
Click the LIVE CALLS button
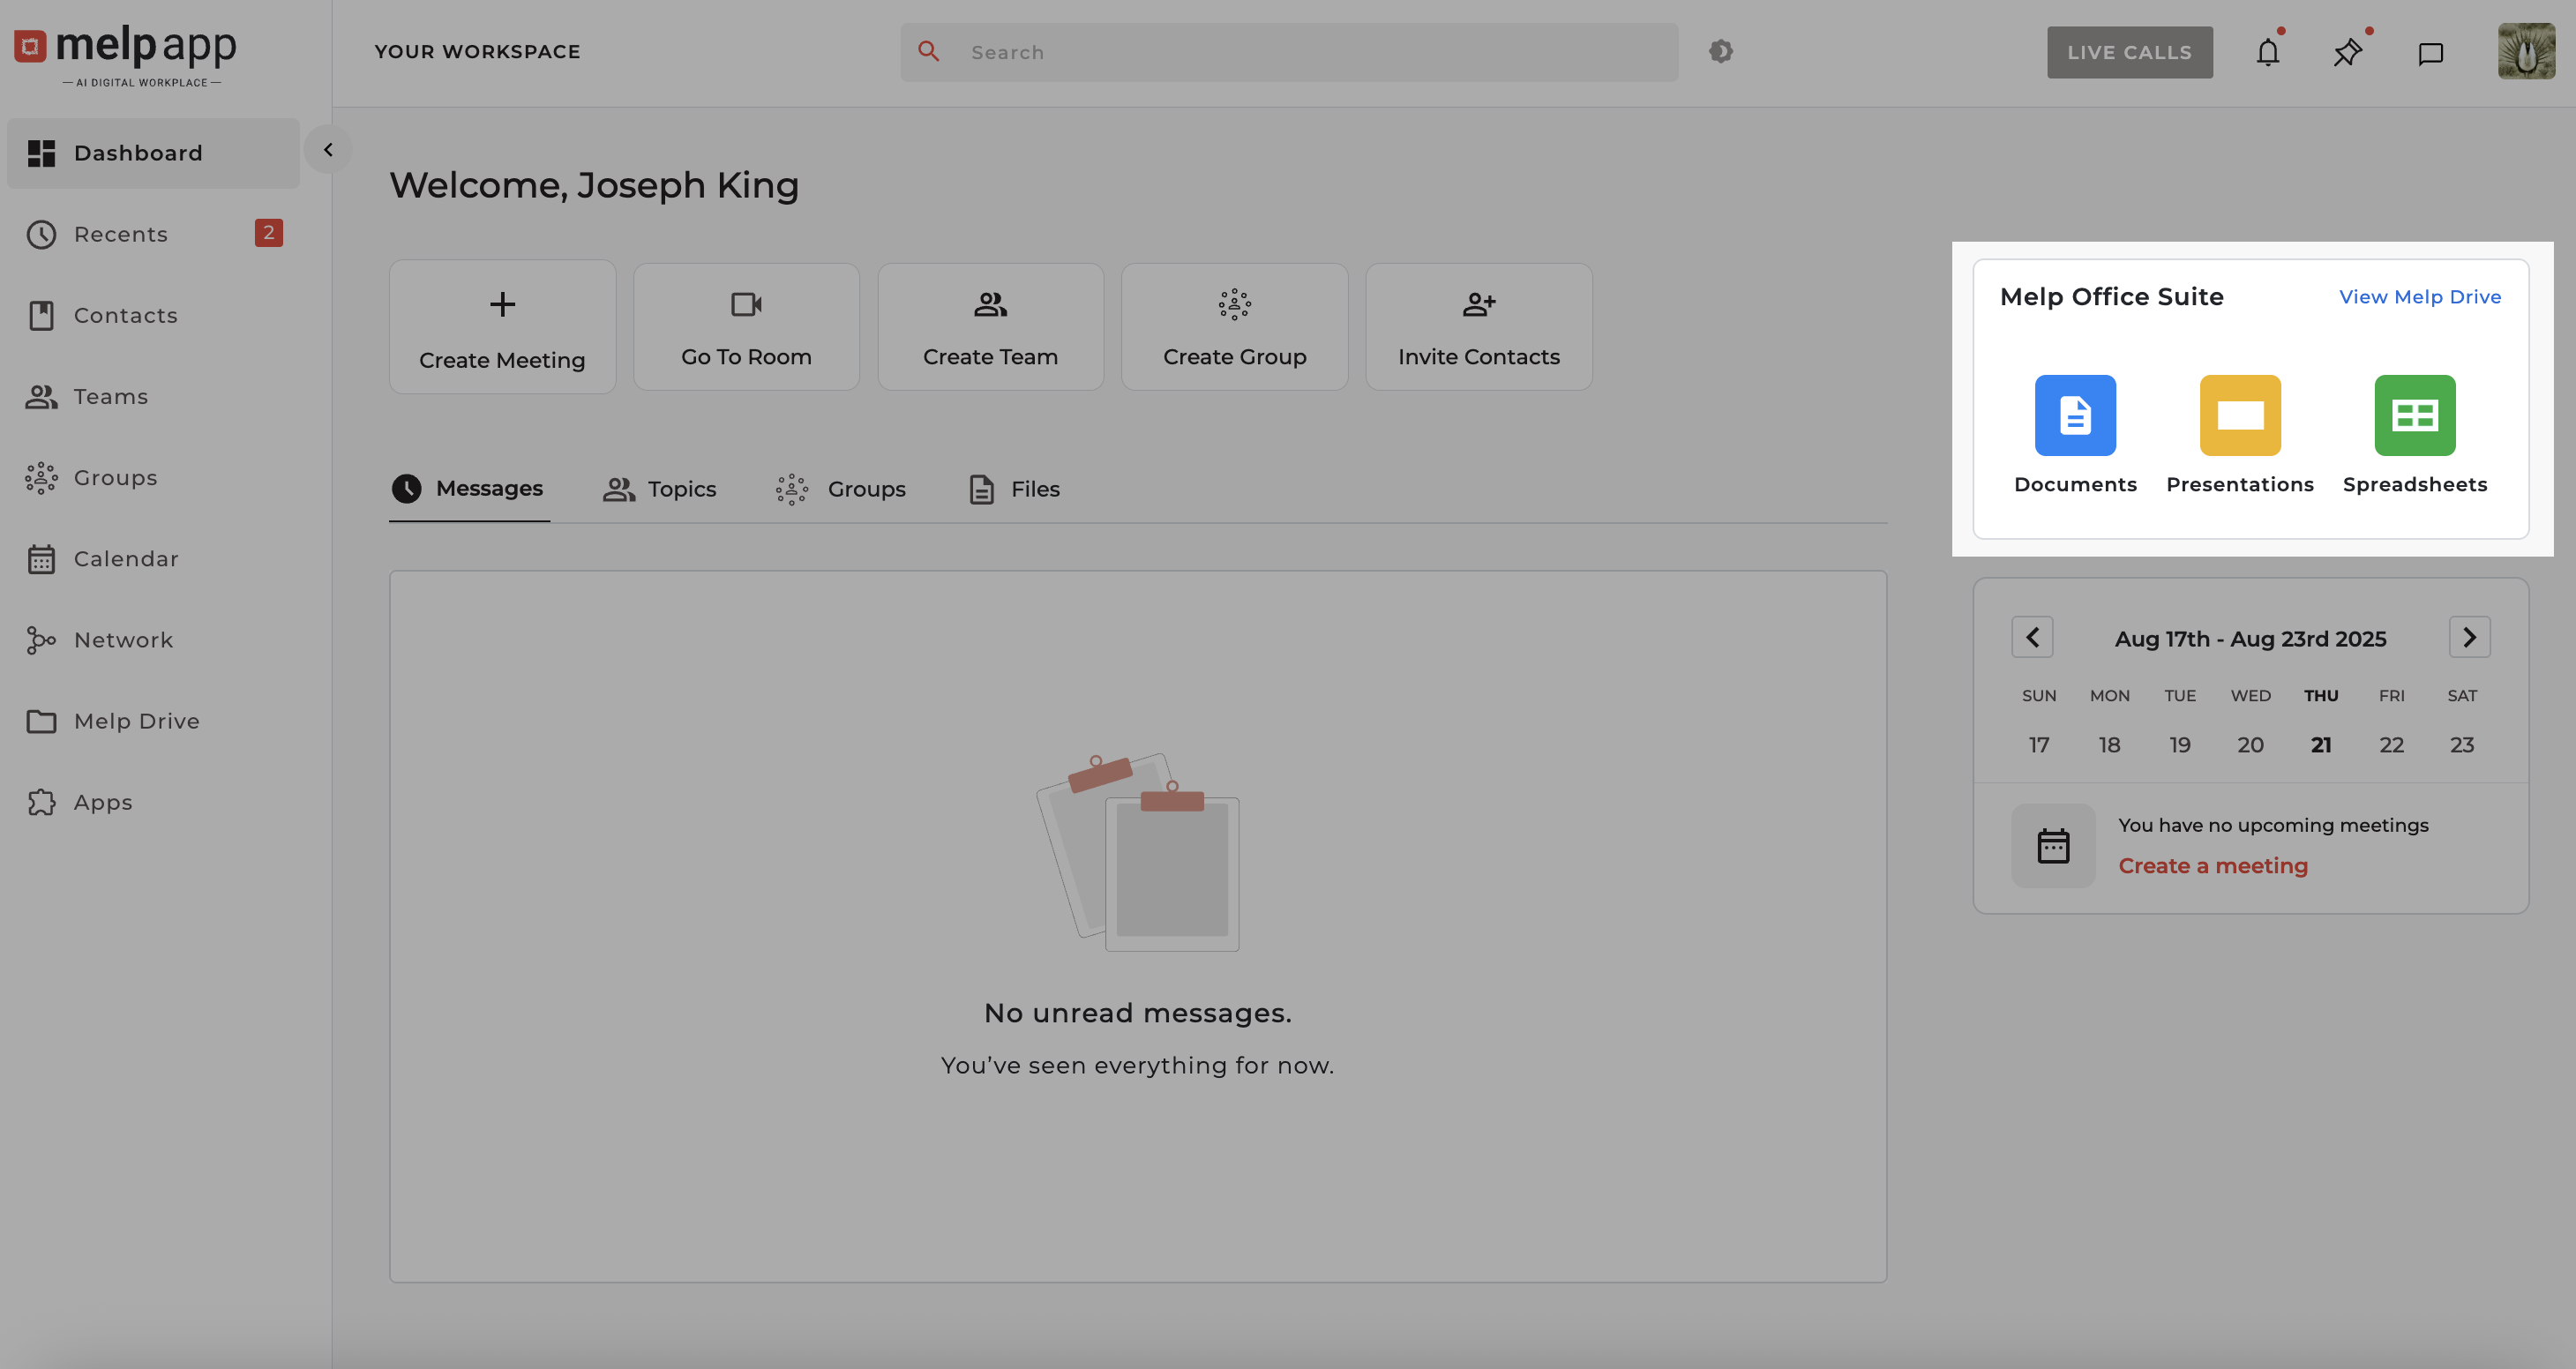click(2129, 52)
